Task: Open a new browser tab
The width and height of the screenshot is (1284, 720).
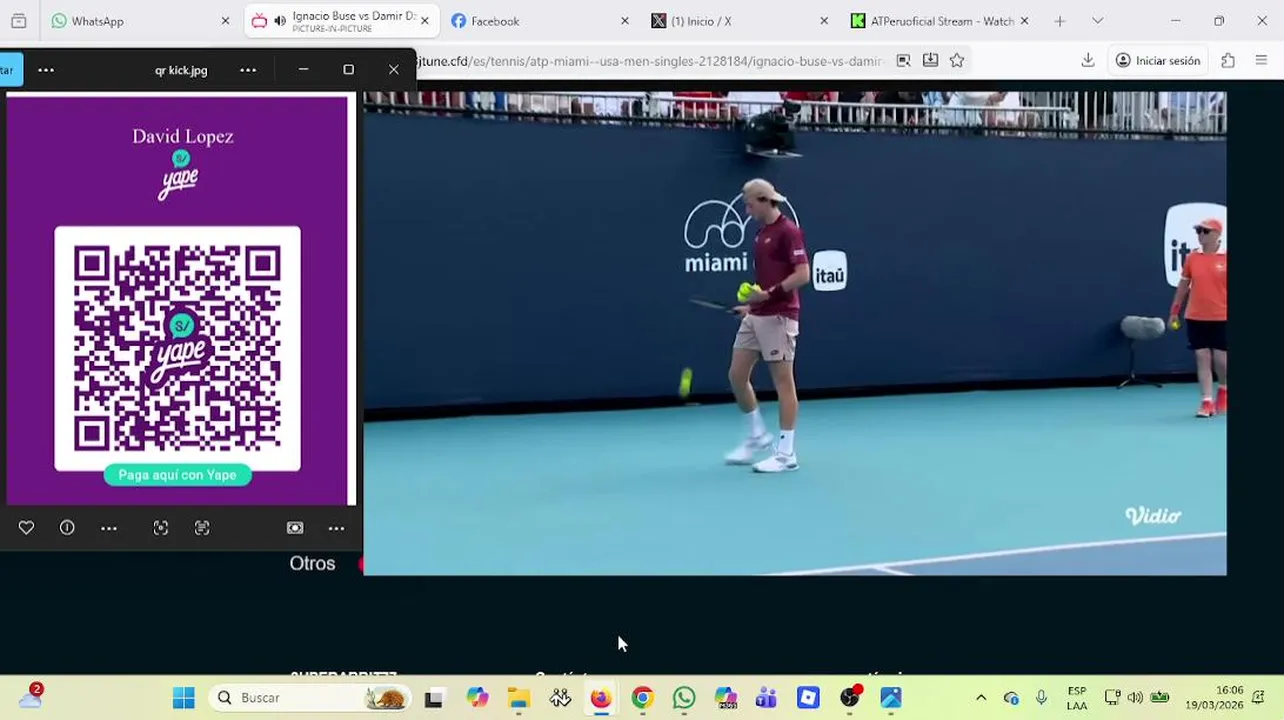Action: tap(1060, 21)
